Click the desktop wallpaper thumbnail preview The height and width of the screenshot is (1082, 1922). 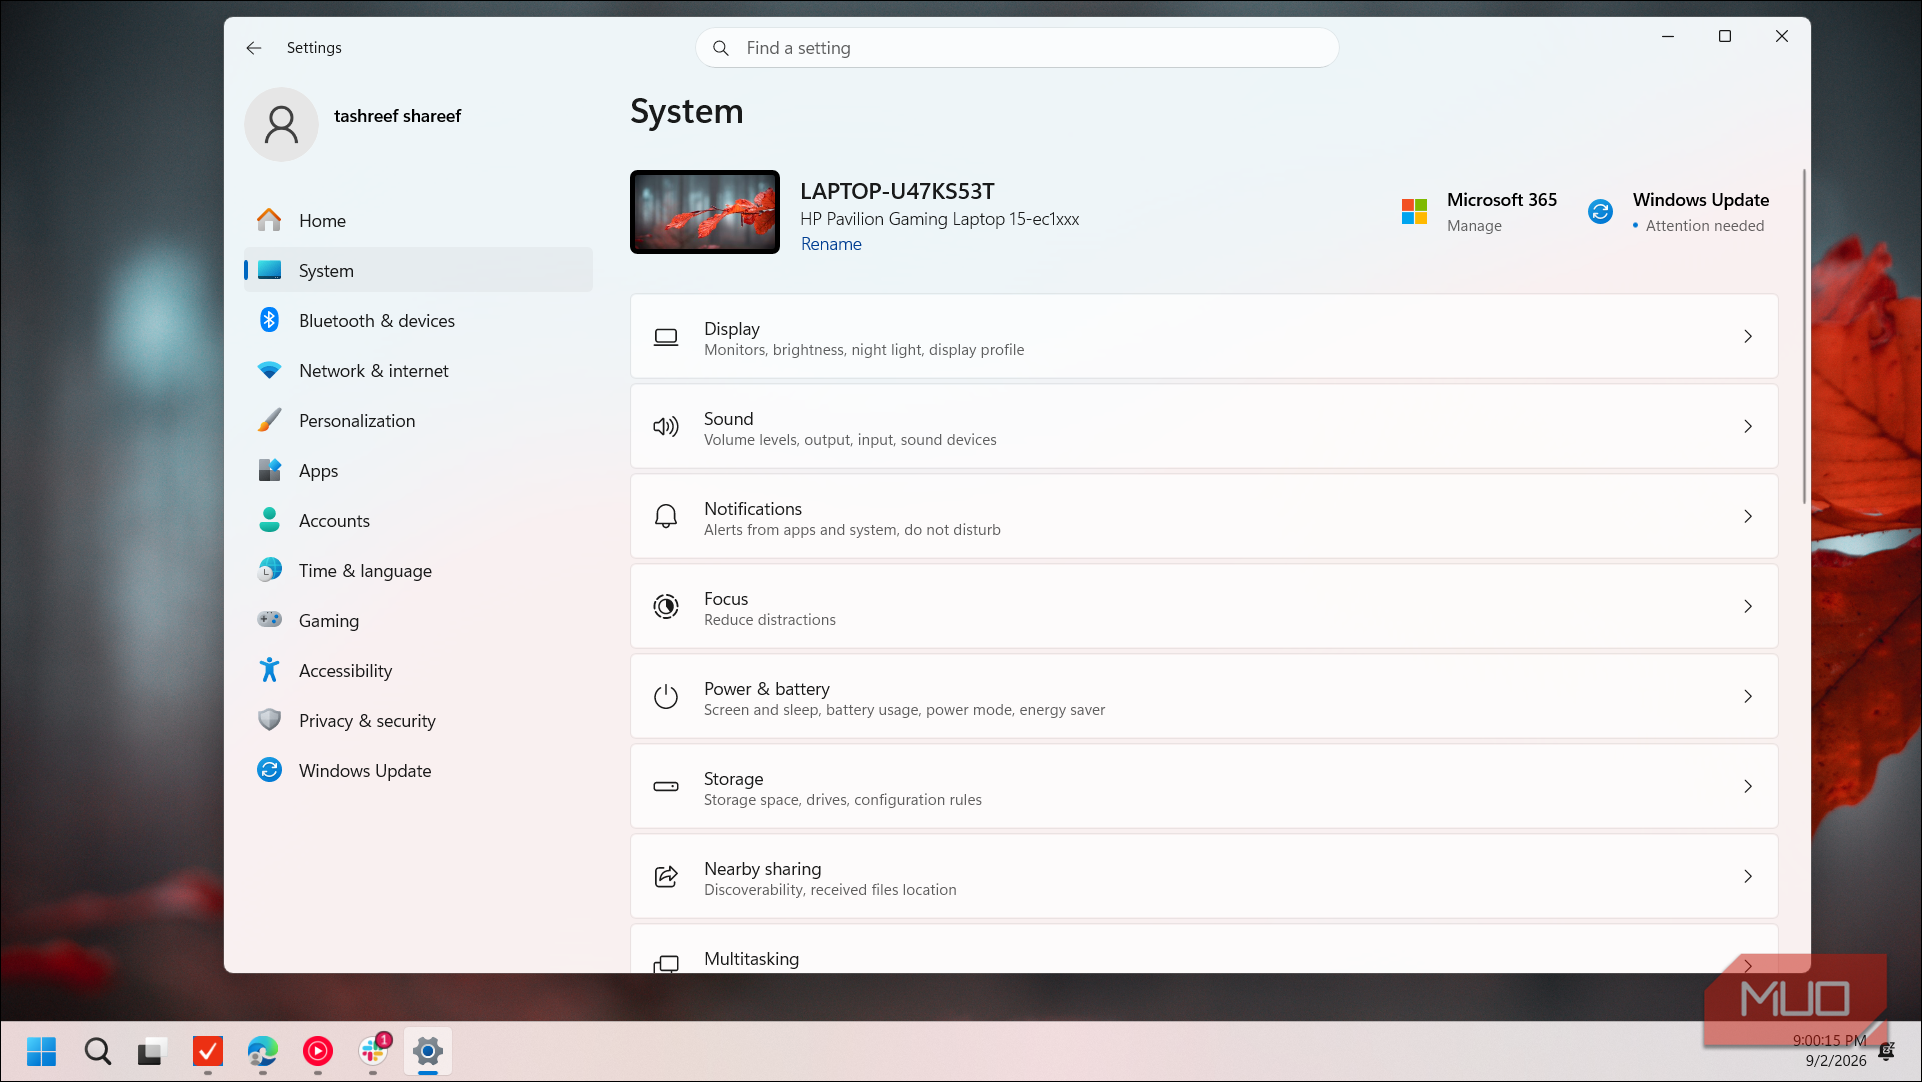pyautogui.click(x=705, y=212)
